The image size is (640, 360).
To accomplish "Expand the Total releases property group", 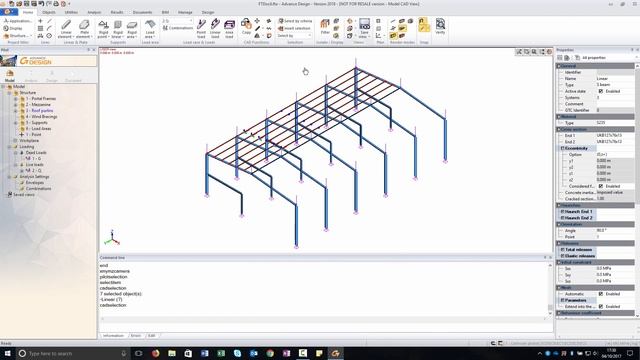I will (562, 249).
